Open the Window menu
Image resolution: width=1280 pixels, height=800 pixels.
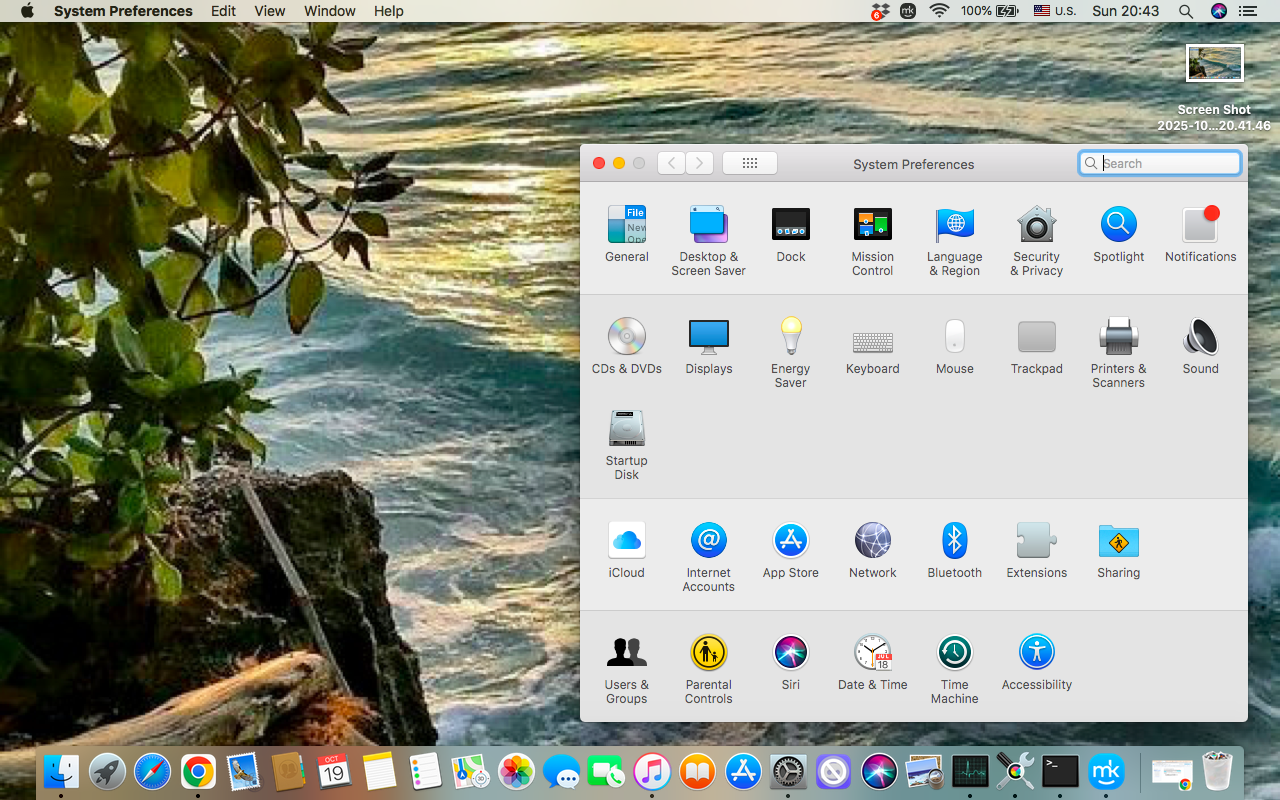tap(329, 11)
